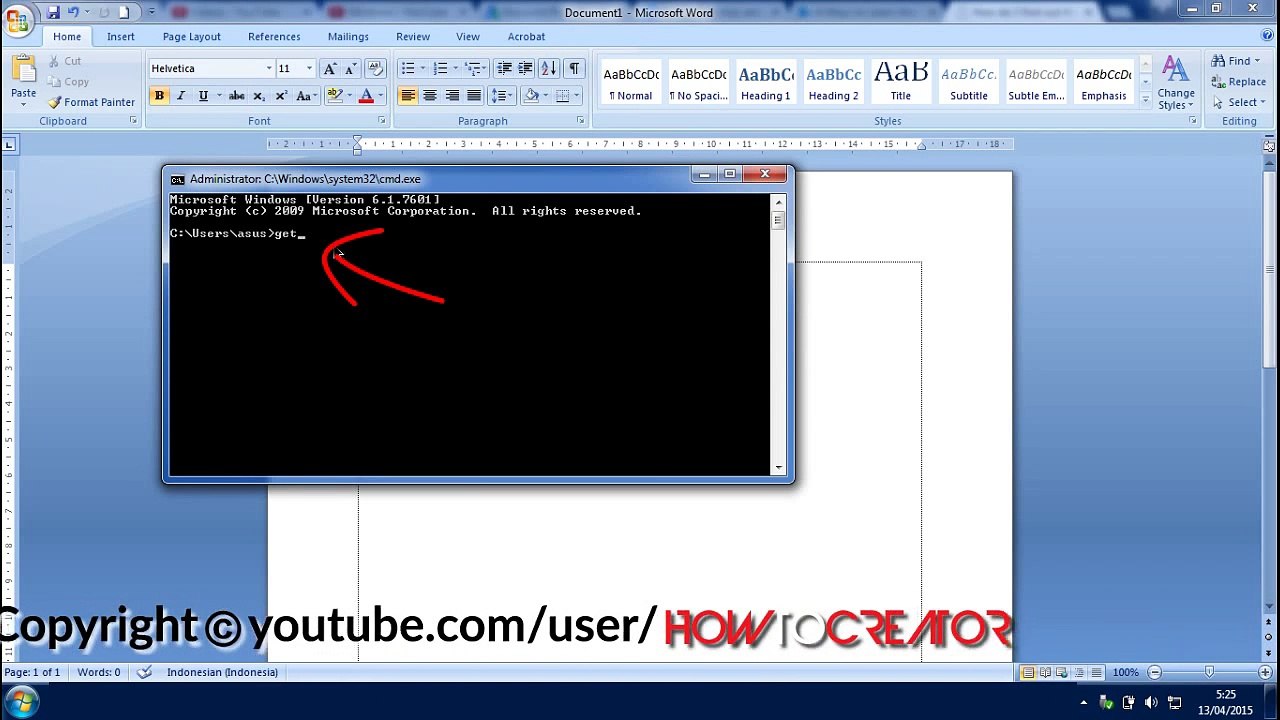Select Align Text Left

[408, 96]
